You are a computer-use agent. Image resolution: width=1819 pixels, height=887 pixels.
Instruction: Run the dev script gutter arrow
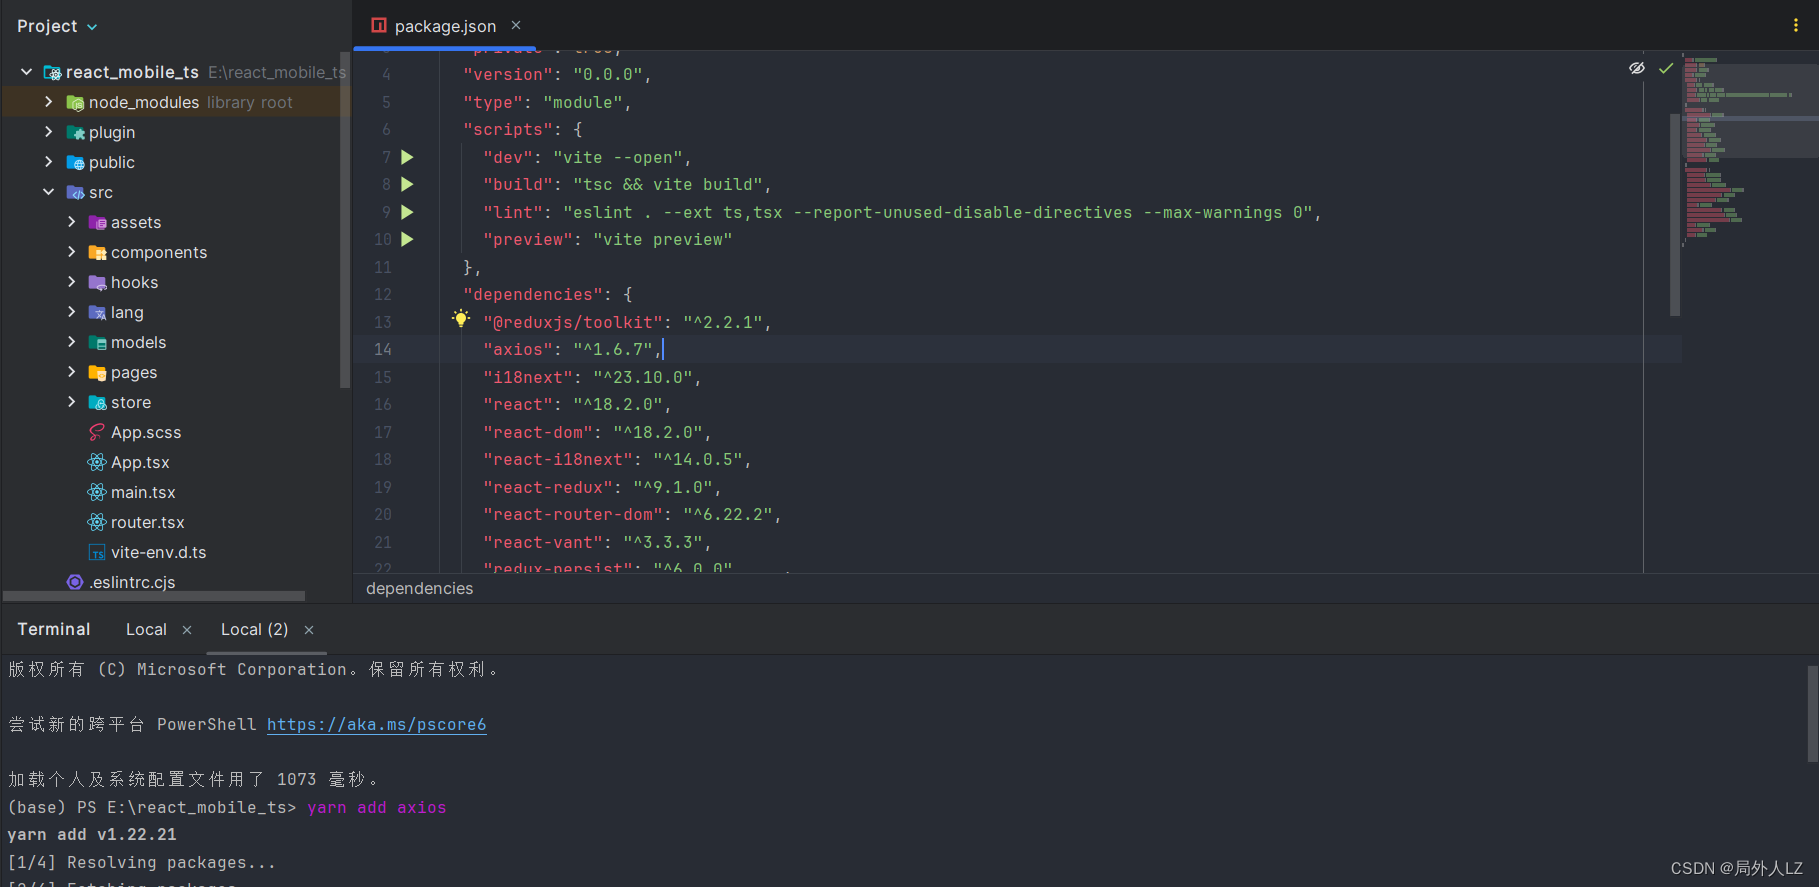click(407, 157)
